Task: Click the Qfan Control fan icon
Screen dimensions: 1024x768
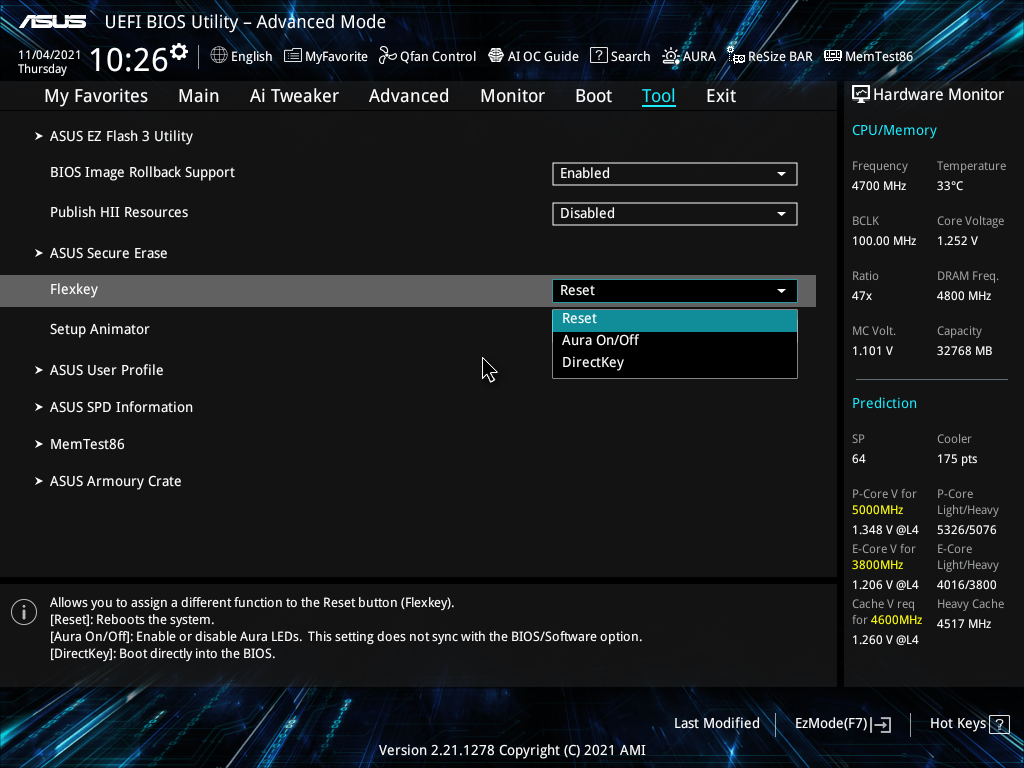Action: pyautogui.click(x=388, y=56)
